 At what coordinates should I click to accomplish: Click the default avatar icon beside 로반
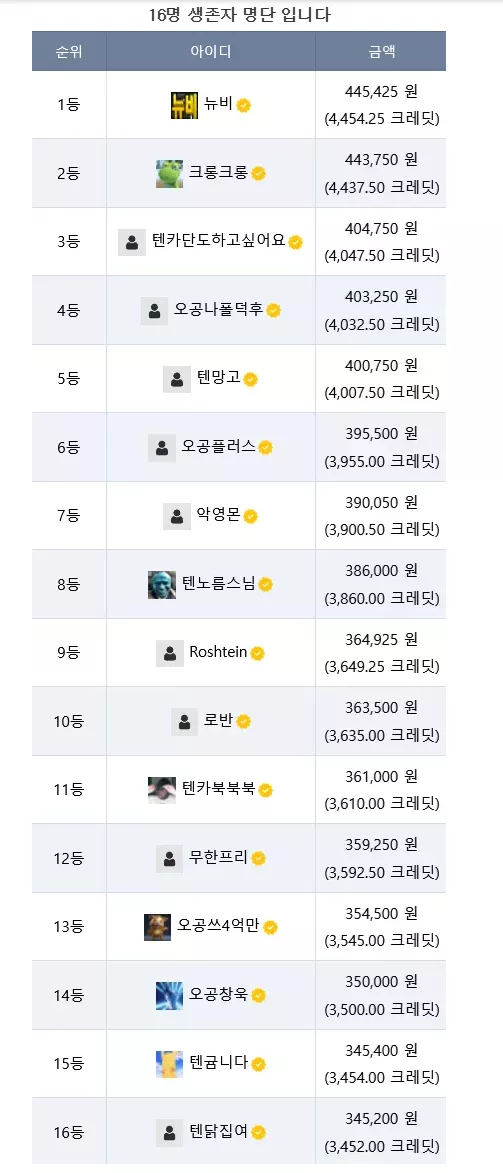184,722
